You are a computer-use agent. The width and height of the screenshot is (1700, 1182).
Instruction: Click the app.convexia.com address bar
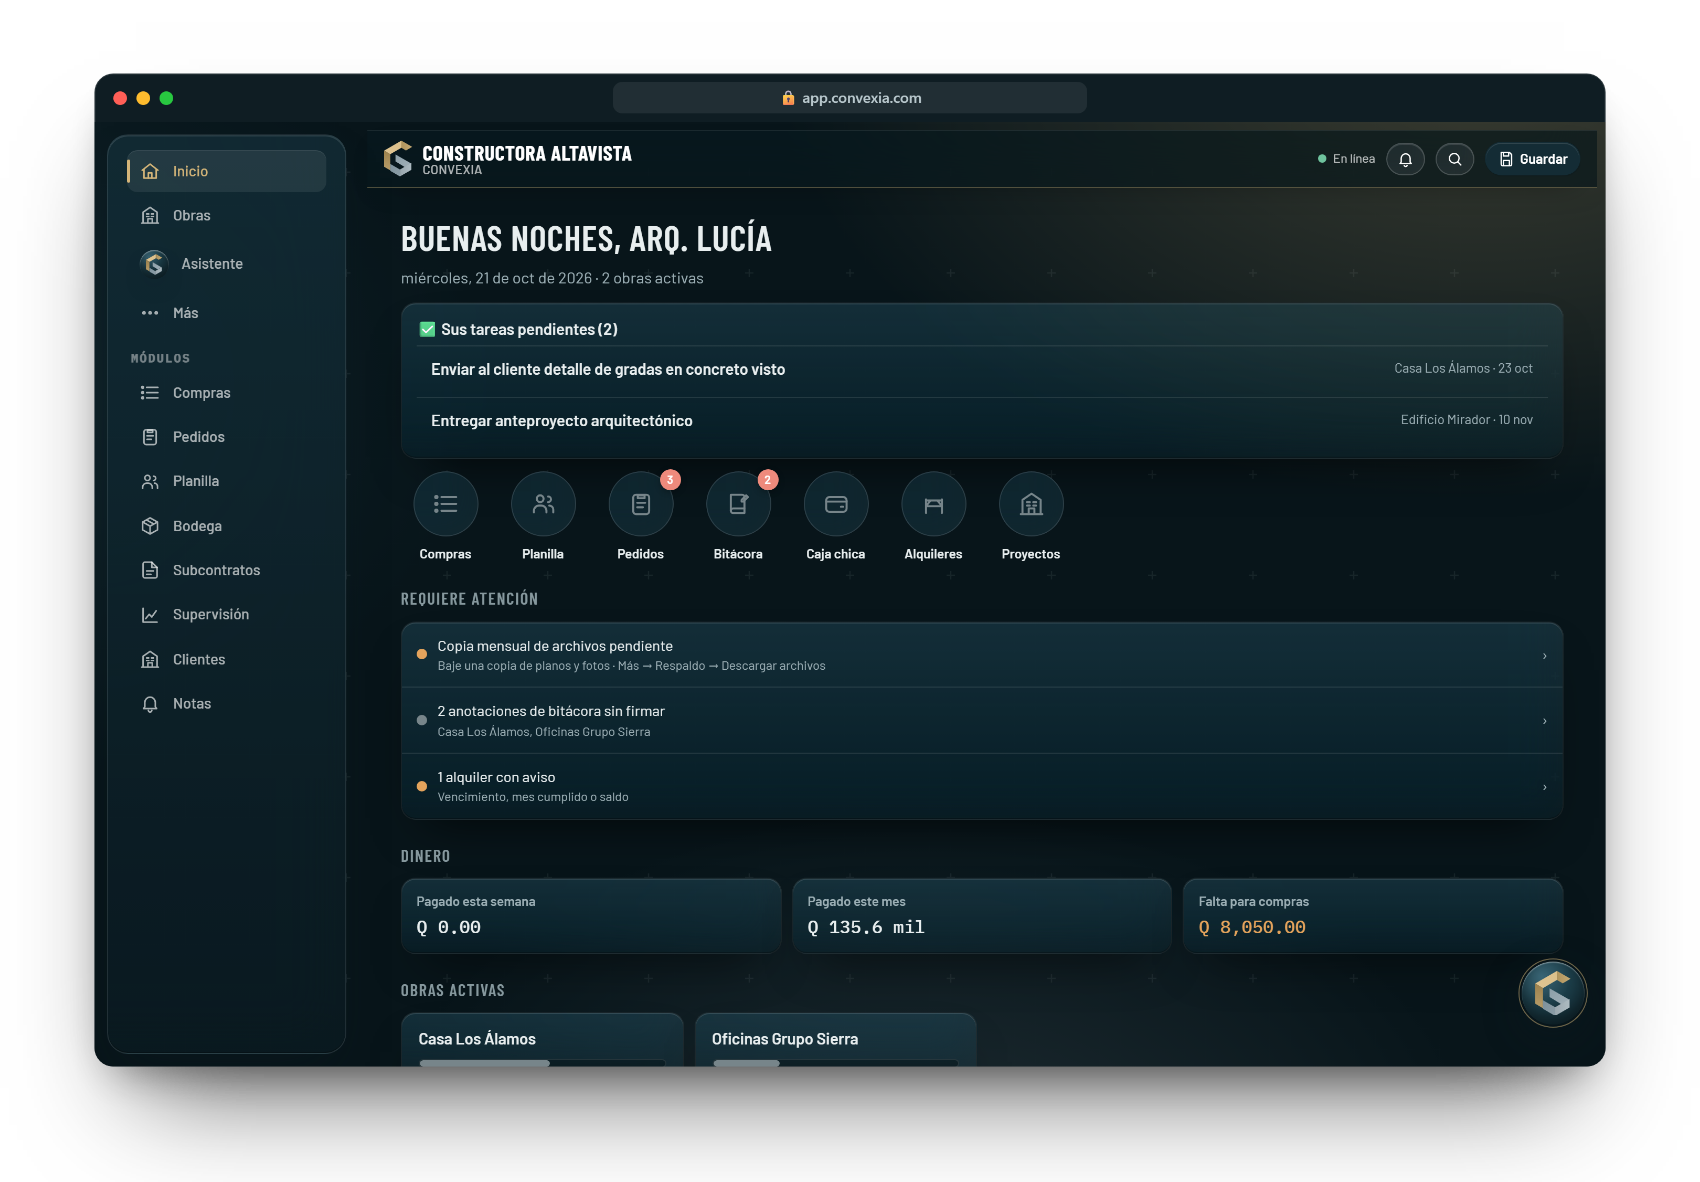point(850,98)
